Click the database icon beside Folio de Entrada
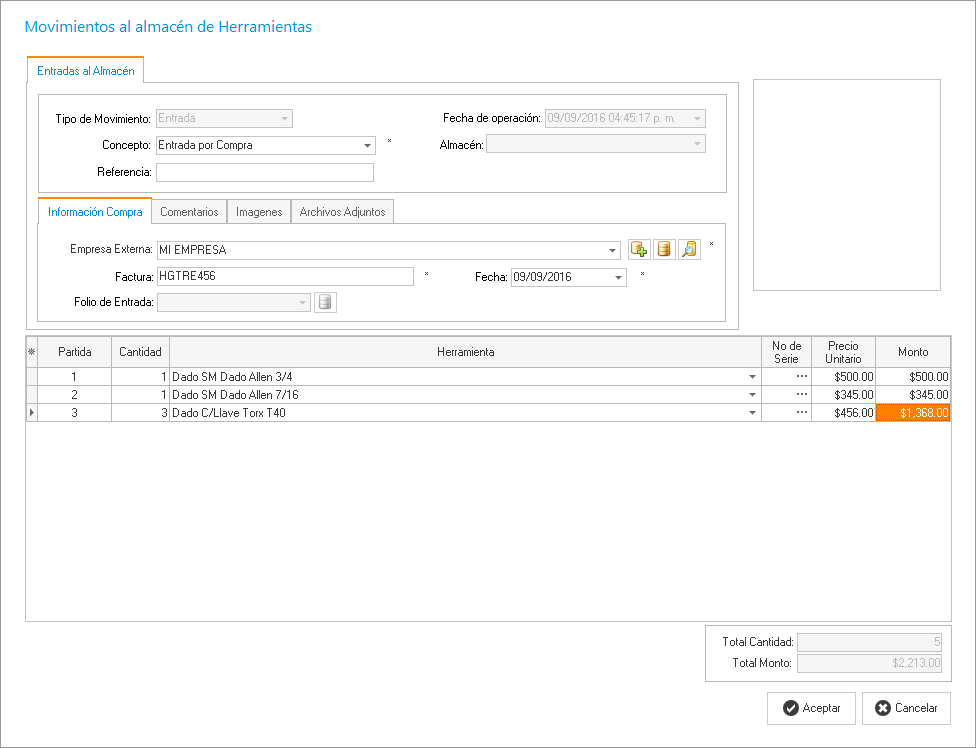 tap(325, 303)
